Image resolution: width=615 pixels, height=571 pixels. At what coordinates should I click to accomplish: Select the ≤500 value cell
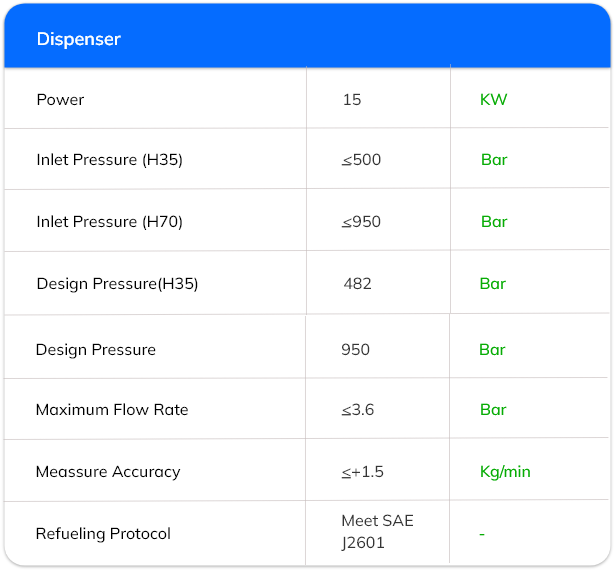pyautogui.click(x=361, y=160)
